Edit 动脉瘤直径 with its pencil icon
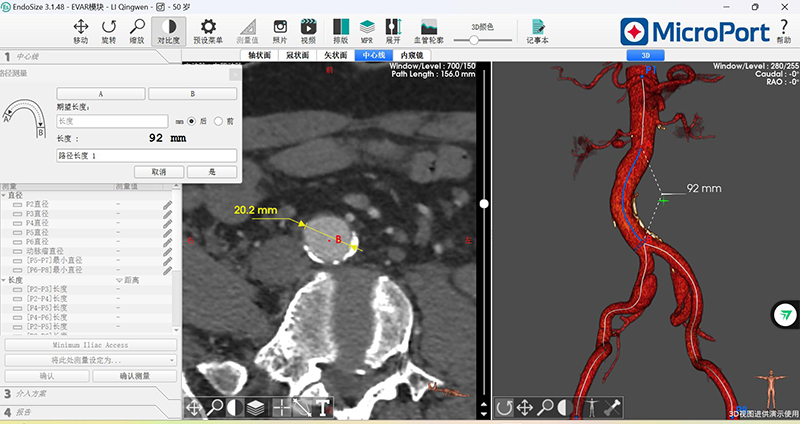800x424 pixels. 167,252
